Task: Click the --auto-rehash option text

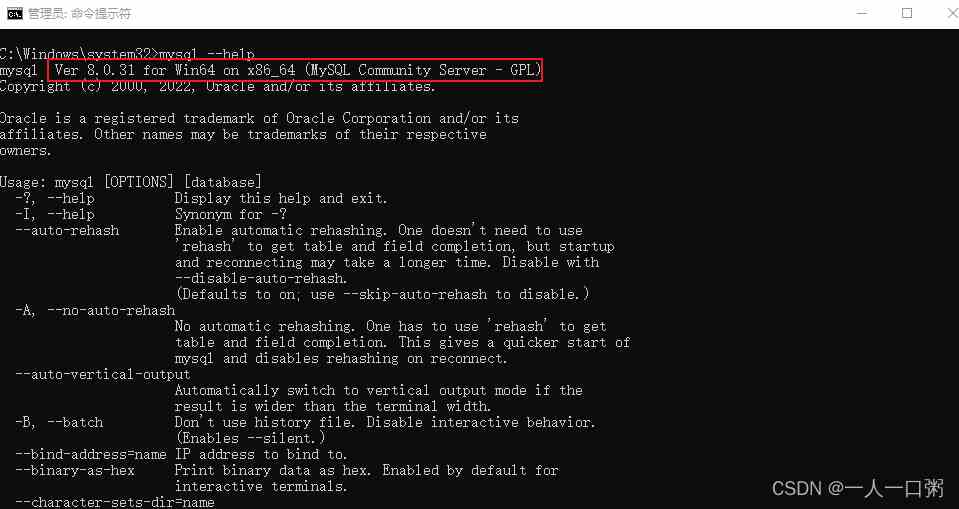Action: coord(67,231)
